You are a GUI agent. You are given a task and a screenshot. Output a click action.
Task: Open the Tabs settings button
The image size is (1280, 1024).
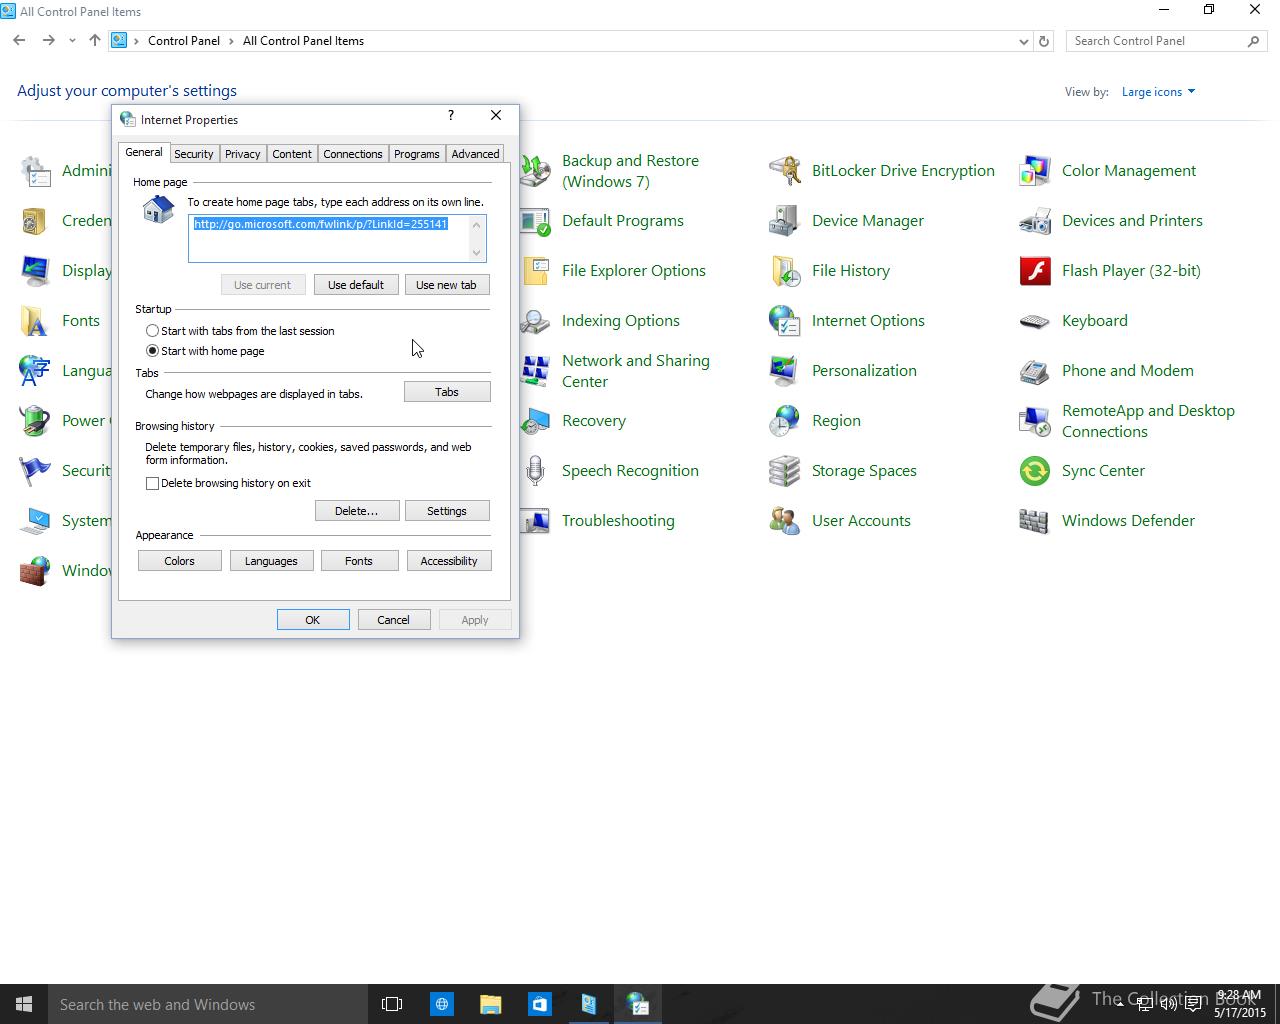(447, 392)
